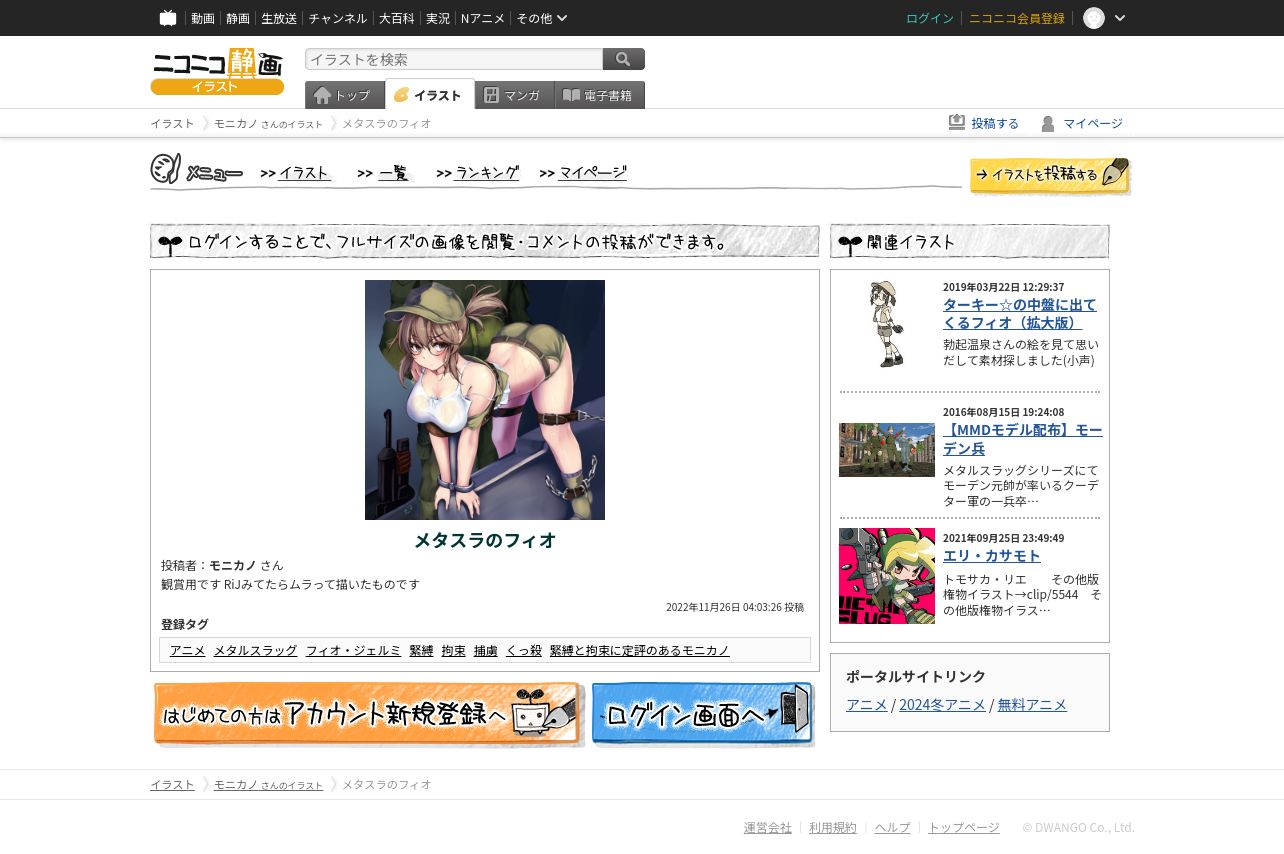Viewport: 1284px width, 854px height.
Task: Click the アカウント新規登録へ orange button
Action: pyautogui.click(x=367, y=714)
